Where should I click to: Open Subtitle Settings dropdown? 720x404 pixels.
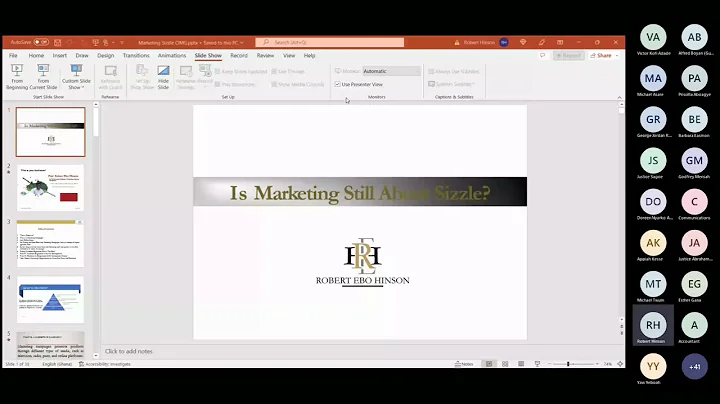[451, 84]
